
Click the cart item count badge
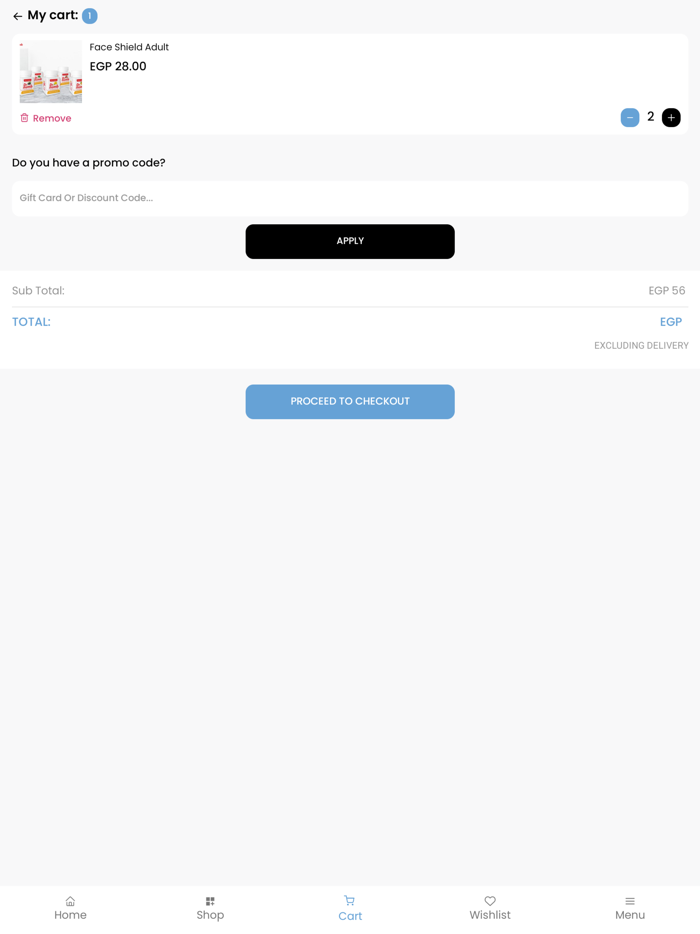tap(89, 16)
